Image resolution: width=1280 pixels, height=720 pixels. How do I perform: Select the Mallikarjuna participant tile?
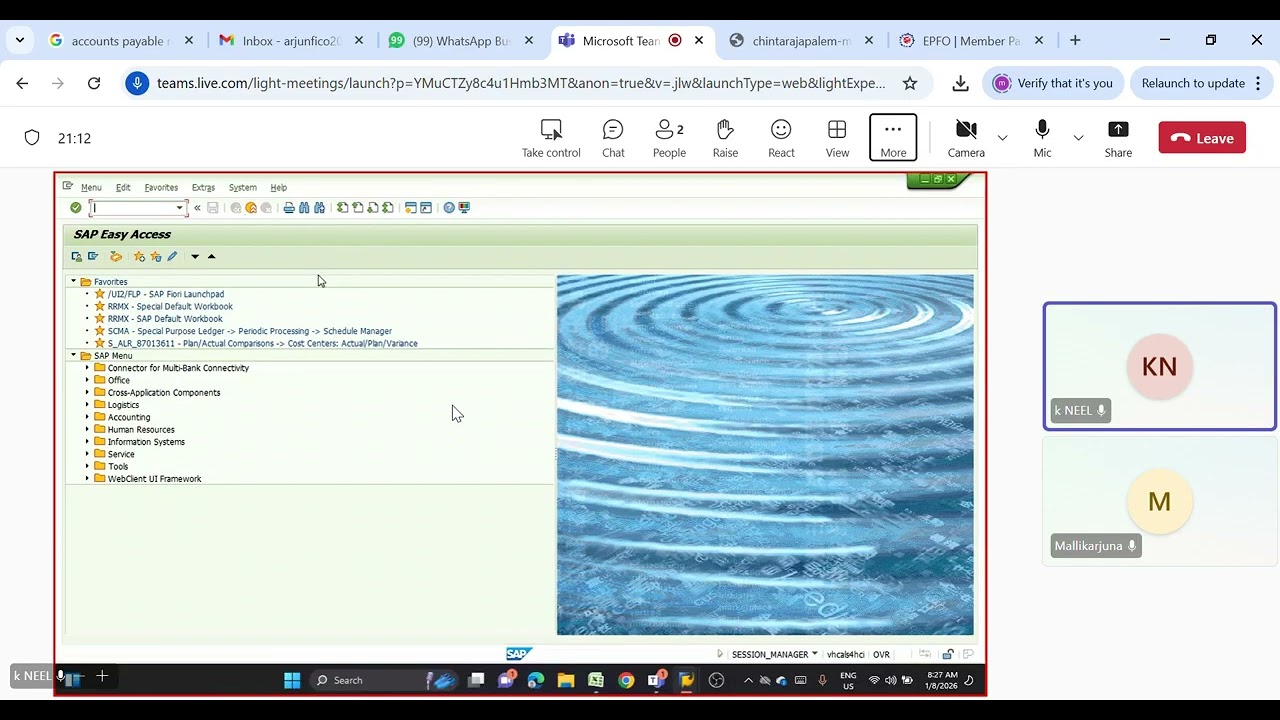click(1159, 501)
